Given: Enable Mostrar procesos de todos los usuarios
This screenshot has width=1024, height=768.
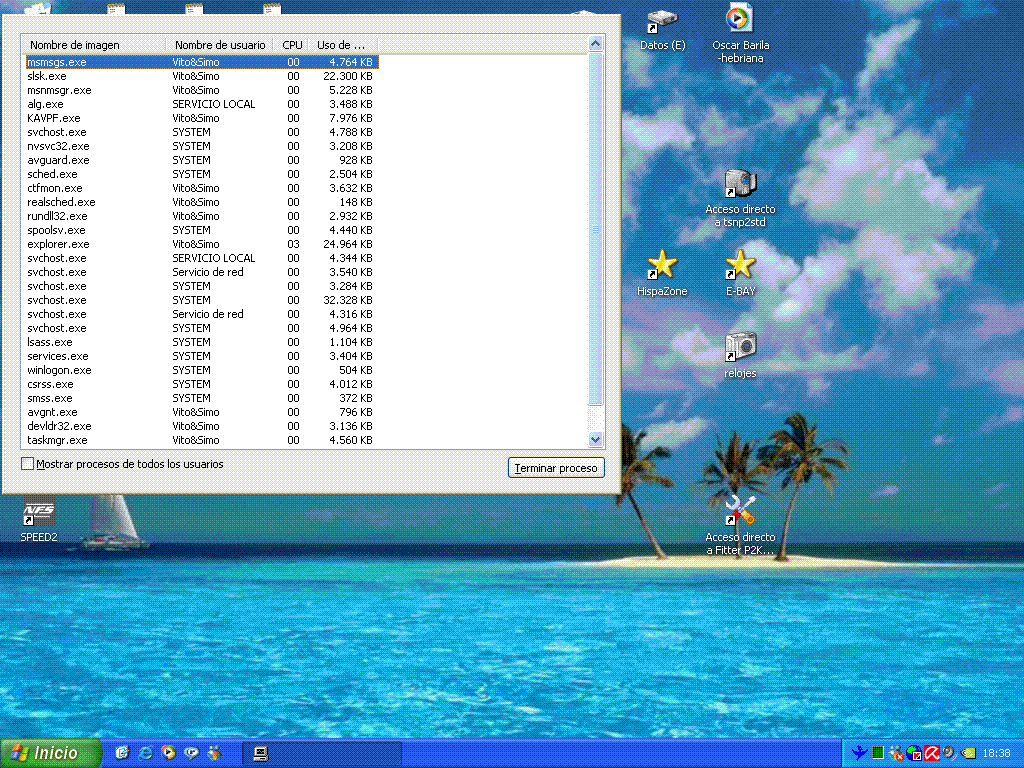Looking at the screenshot, I should (x=28, y=464).
